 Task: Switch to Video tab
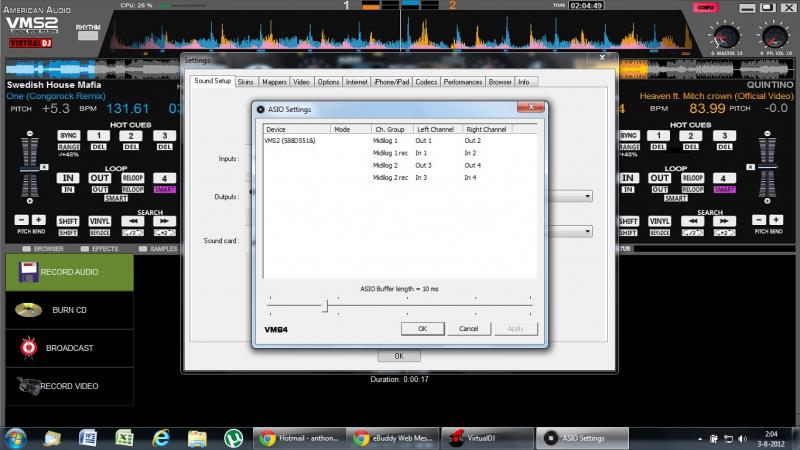click(x=301, y=82)
